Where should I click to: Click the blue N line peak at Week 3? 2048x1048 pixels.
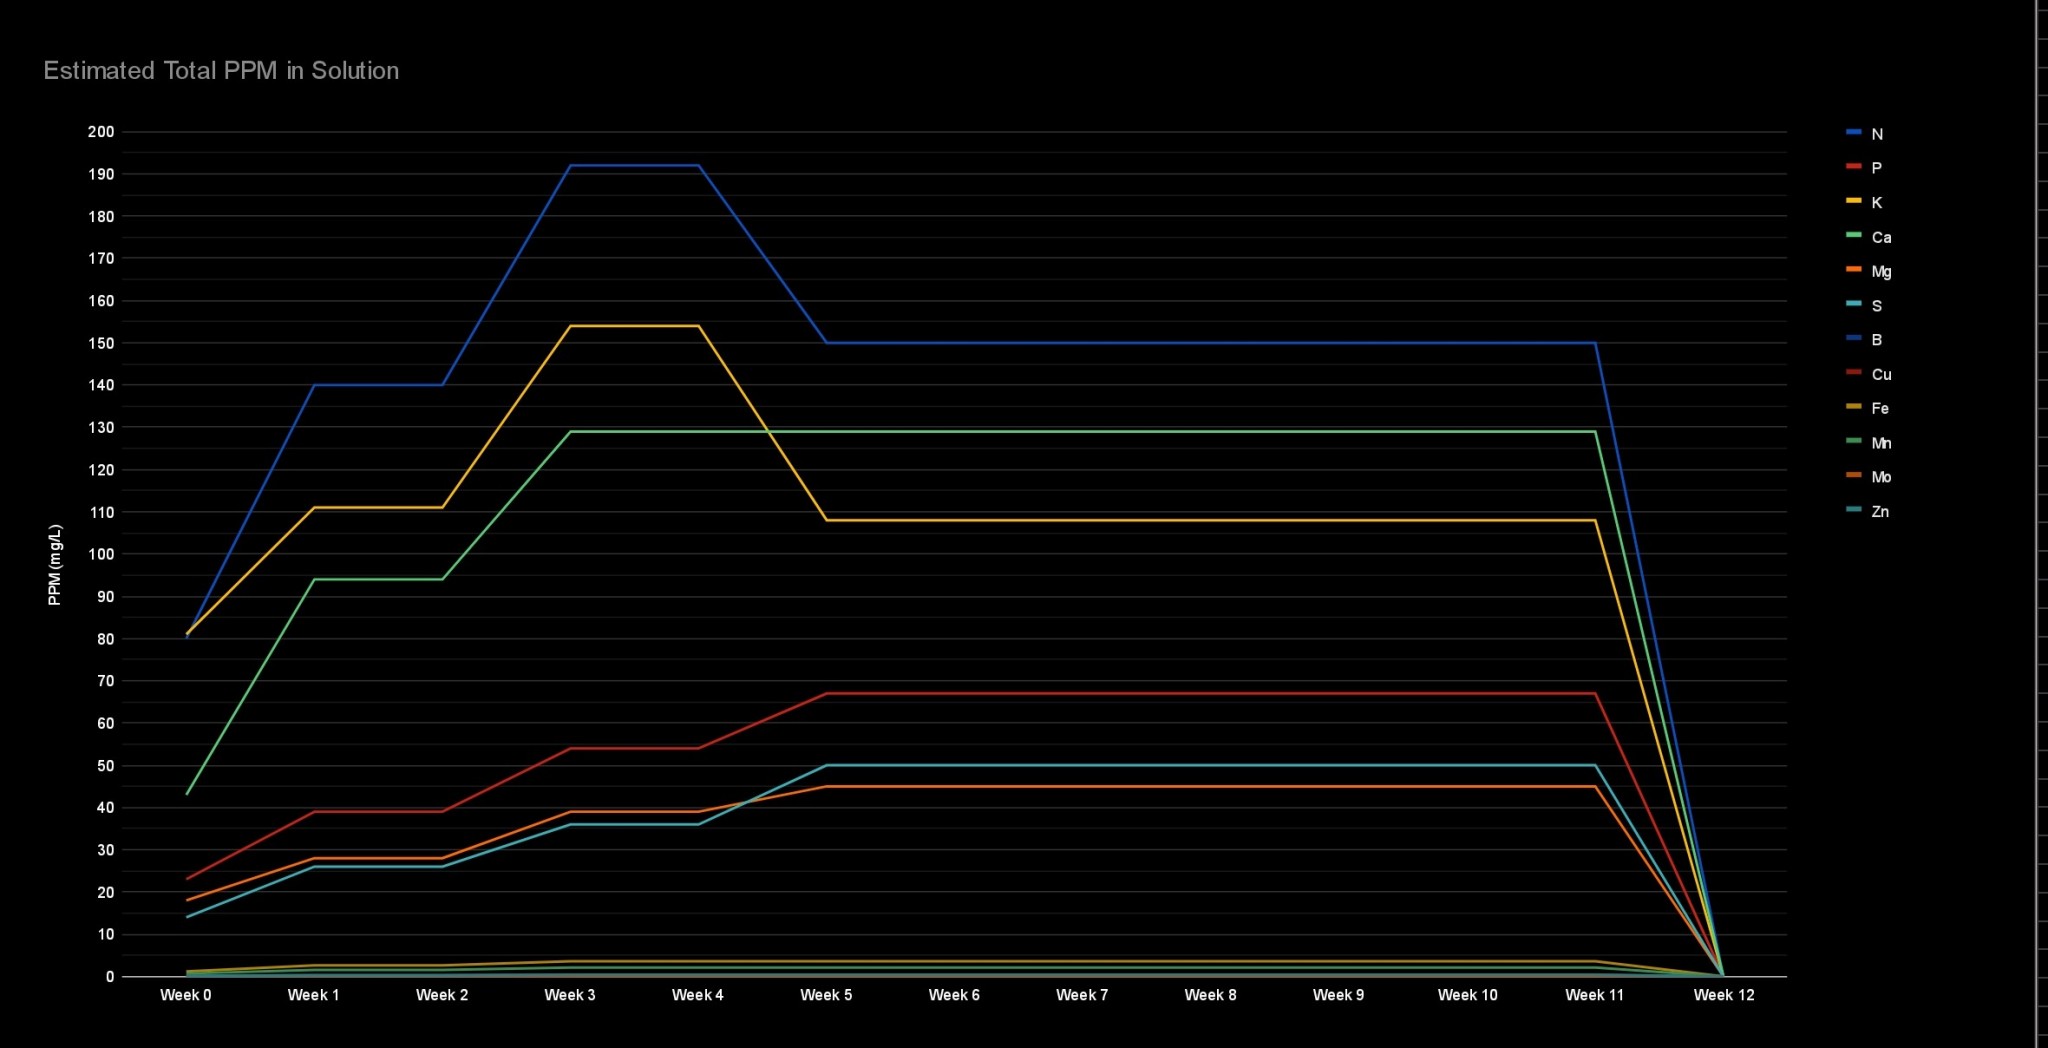[x=570, y=166]
